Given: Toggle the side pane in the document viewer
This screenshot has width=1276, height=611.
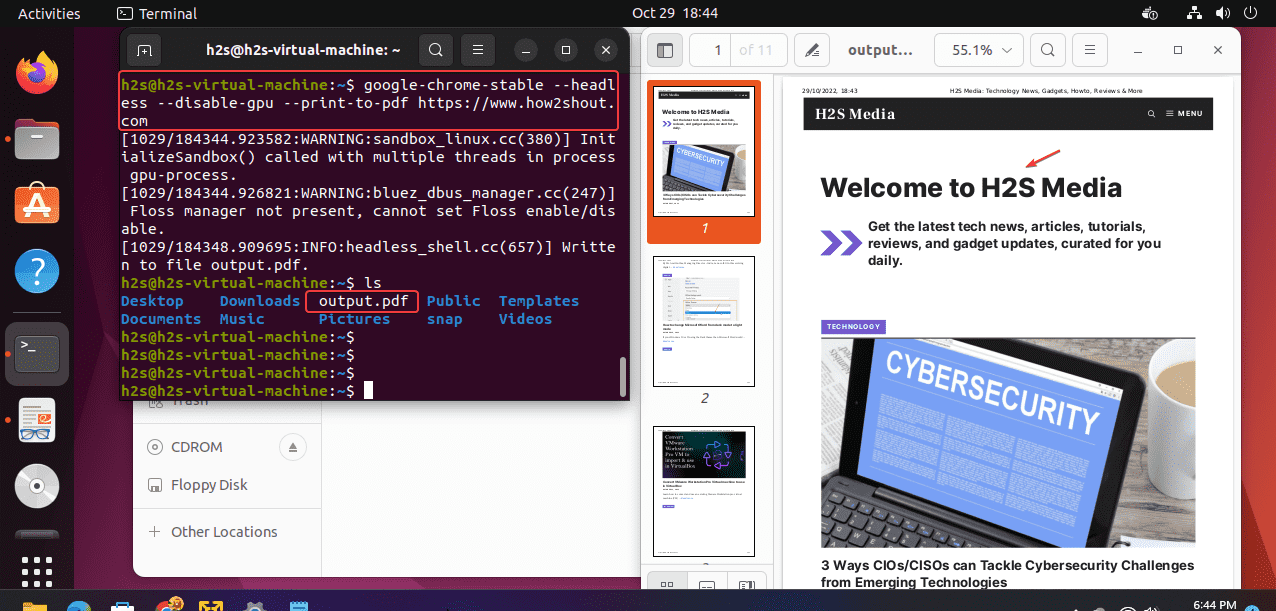Looking at the screenshot, I should (x=663, y=50).
